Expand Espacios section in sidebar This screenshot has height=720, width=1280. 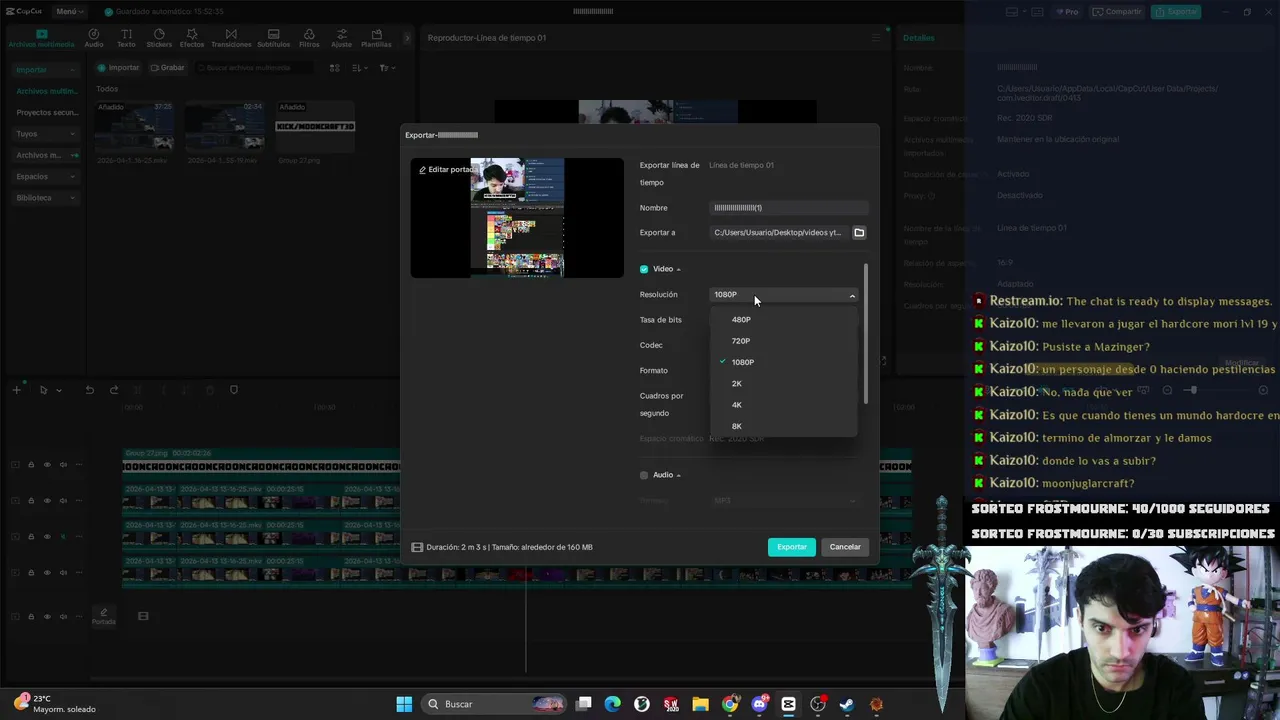(x=45, y=177)
